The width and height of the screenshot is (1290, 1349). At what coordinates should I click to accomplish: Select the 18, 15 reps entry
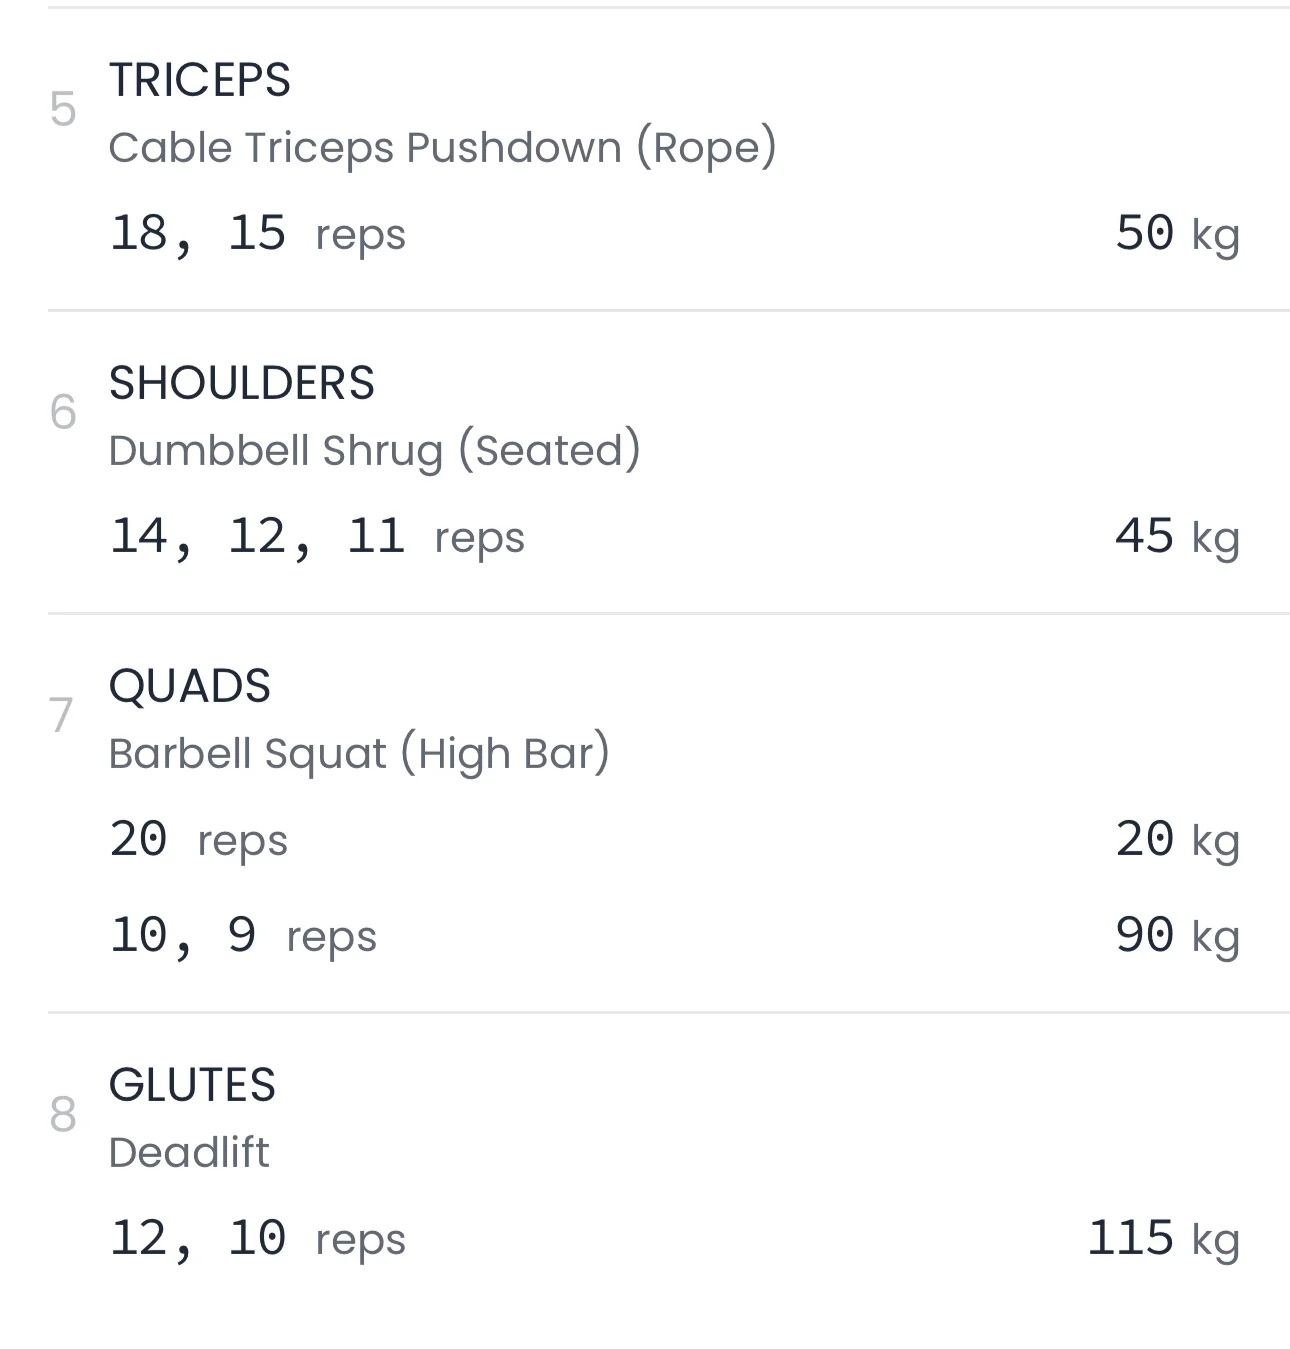(257, 234)
